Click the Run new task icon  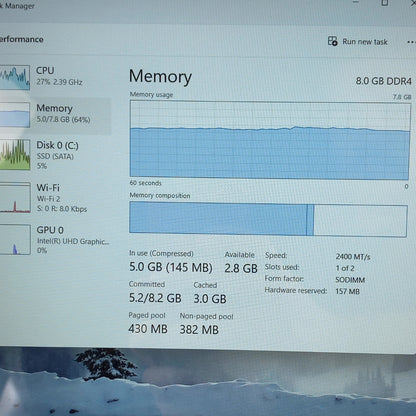332,41
